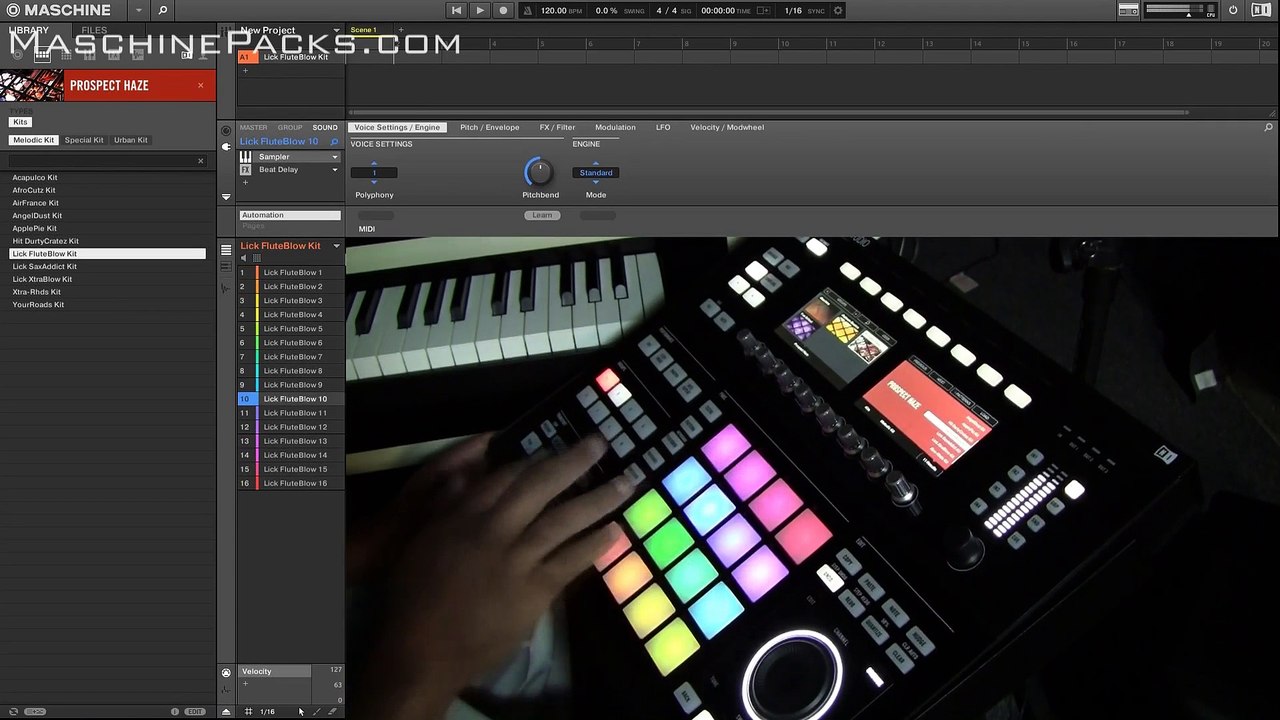1280x720 pixels.
Task: Toggle the browser EDIT button
Action: tap(195, 712)
